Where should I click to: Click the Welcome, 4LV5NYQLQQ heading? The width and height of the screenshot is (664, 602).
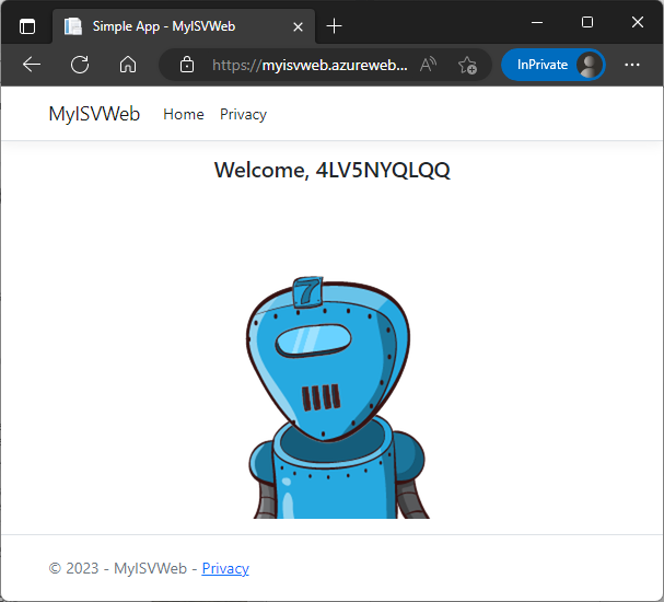[332, 170]
